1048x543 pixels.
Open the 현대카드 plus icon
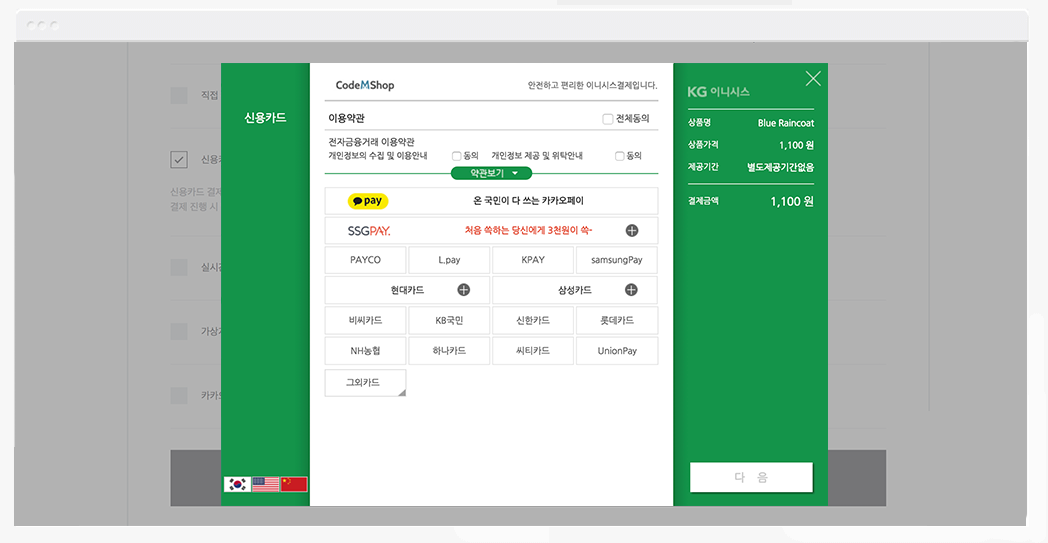coord(463,290)
